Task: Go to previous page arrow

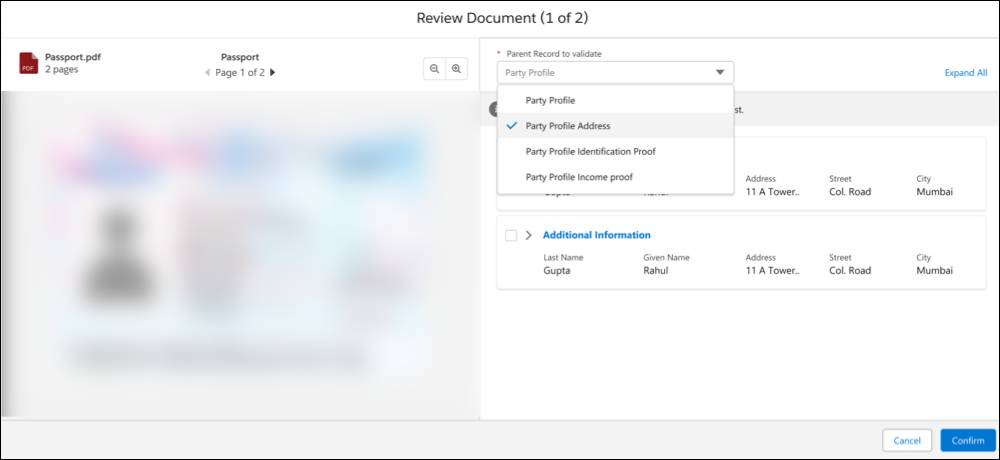Action: click(207, 73)
